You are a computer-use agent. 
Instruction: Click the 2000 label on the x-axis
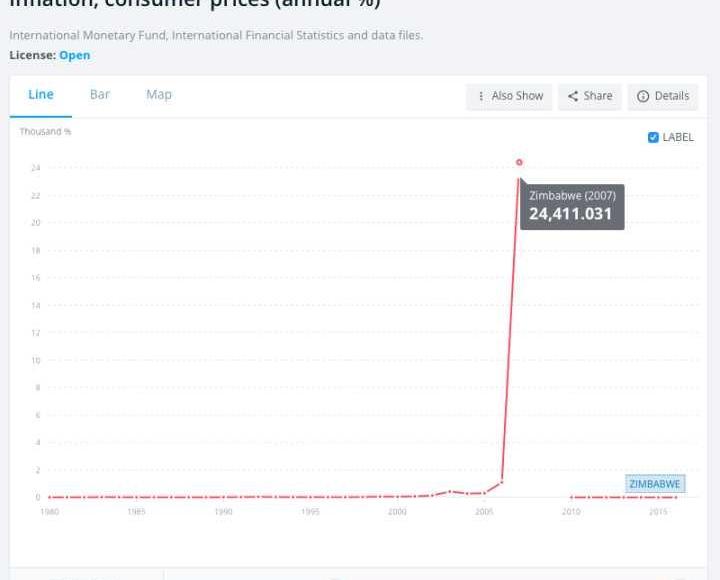click(x=397, y=512)
